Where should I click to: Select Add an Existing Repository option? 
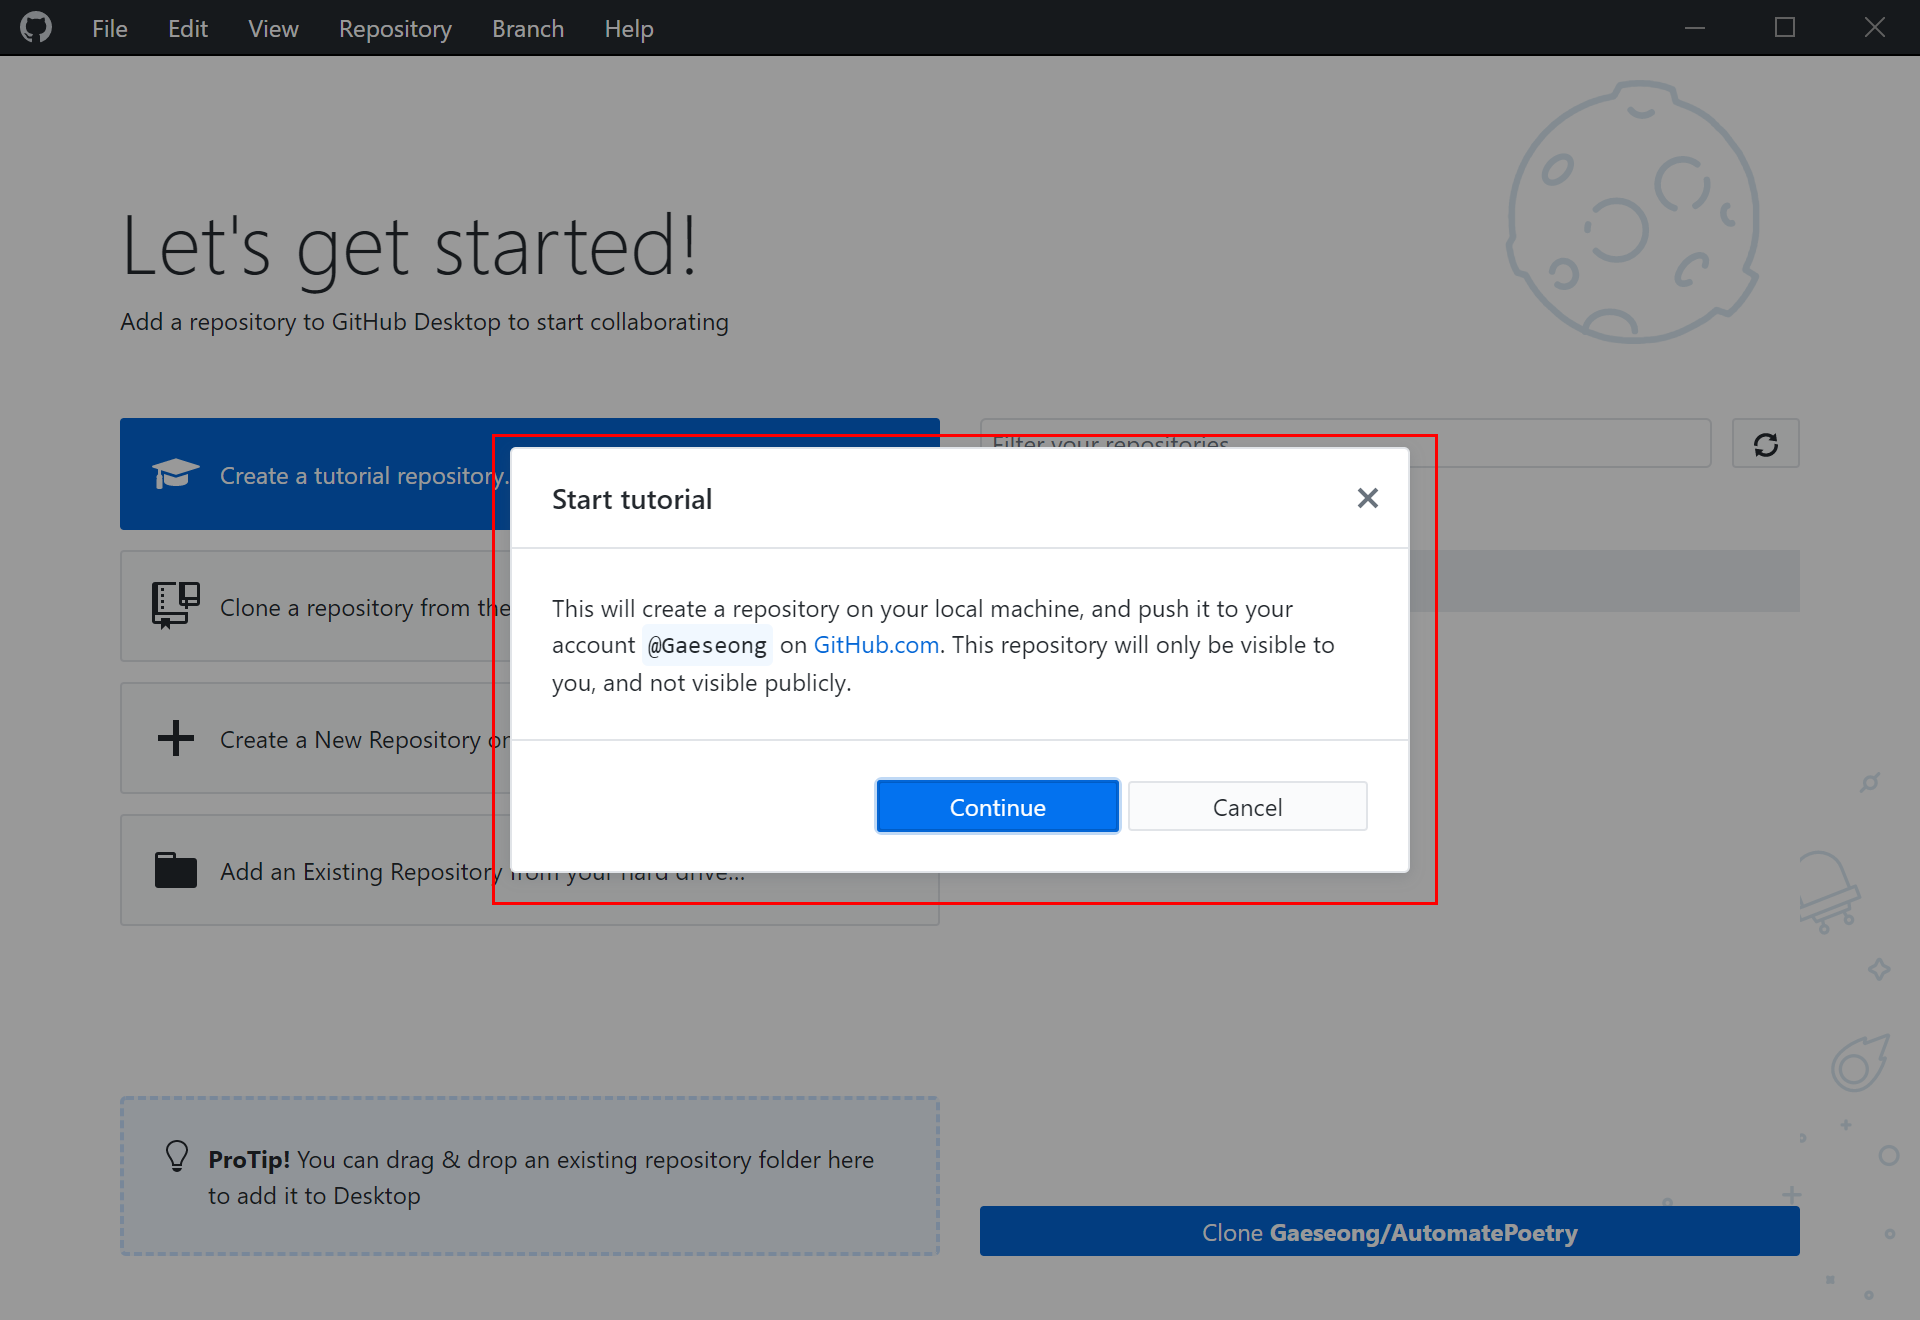[530, 870]
